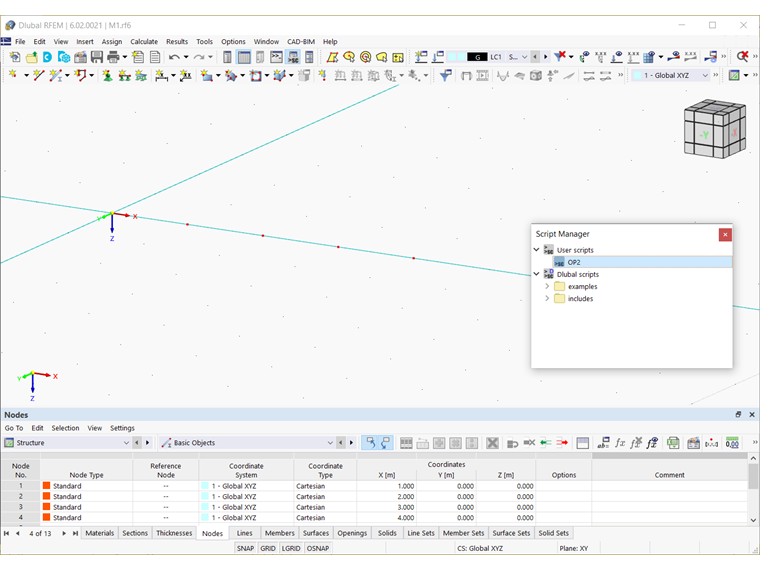
Task: Click the Filter funnel icon in second toolbar
Action: tap(445, 75)
